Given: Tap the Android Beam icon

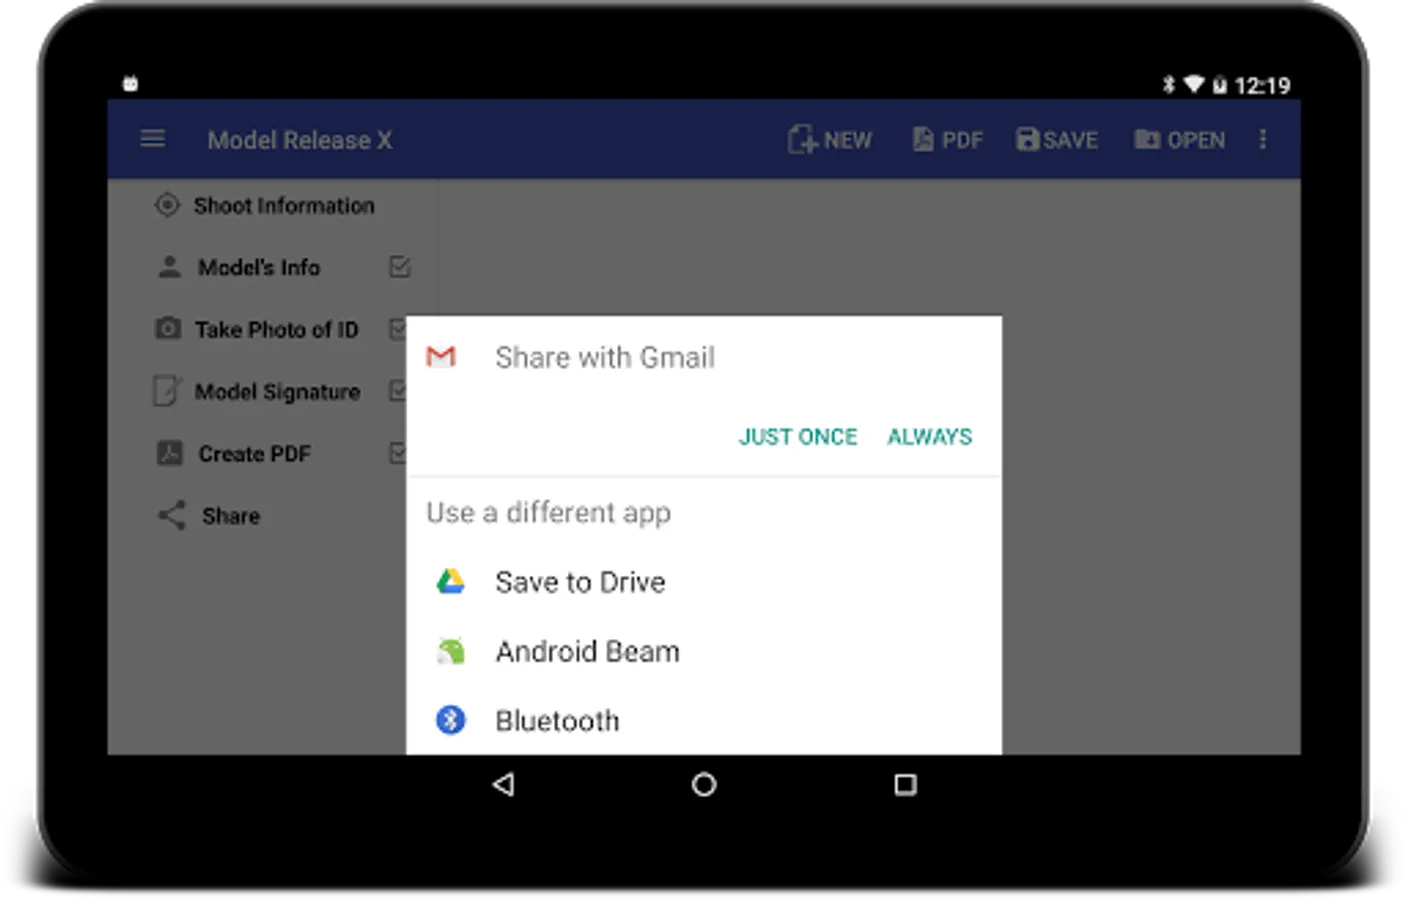Looking at the screenshot, I should pyautogui.click(x=451, y=651).
